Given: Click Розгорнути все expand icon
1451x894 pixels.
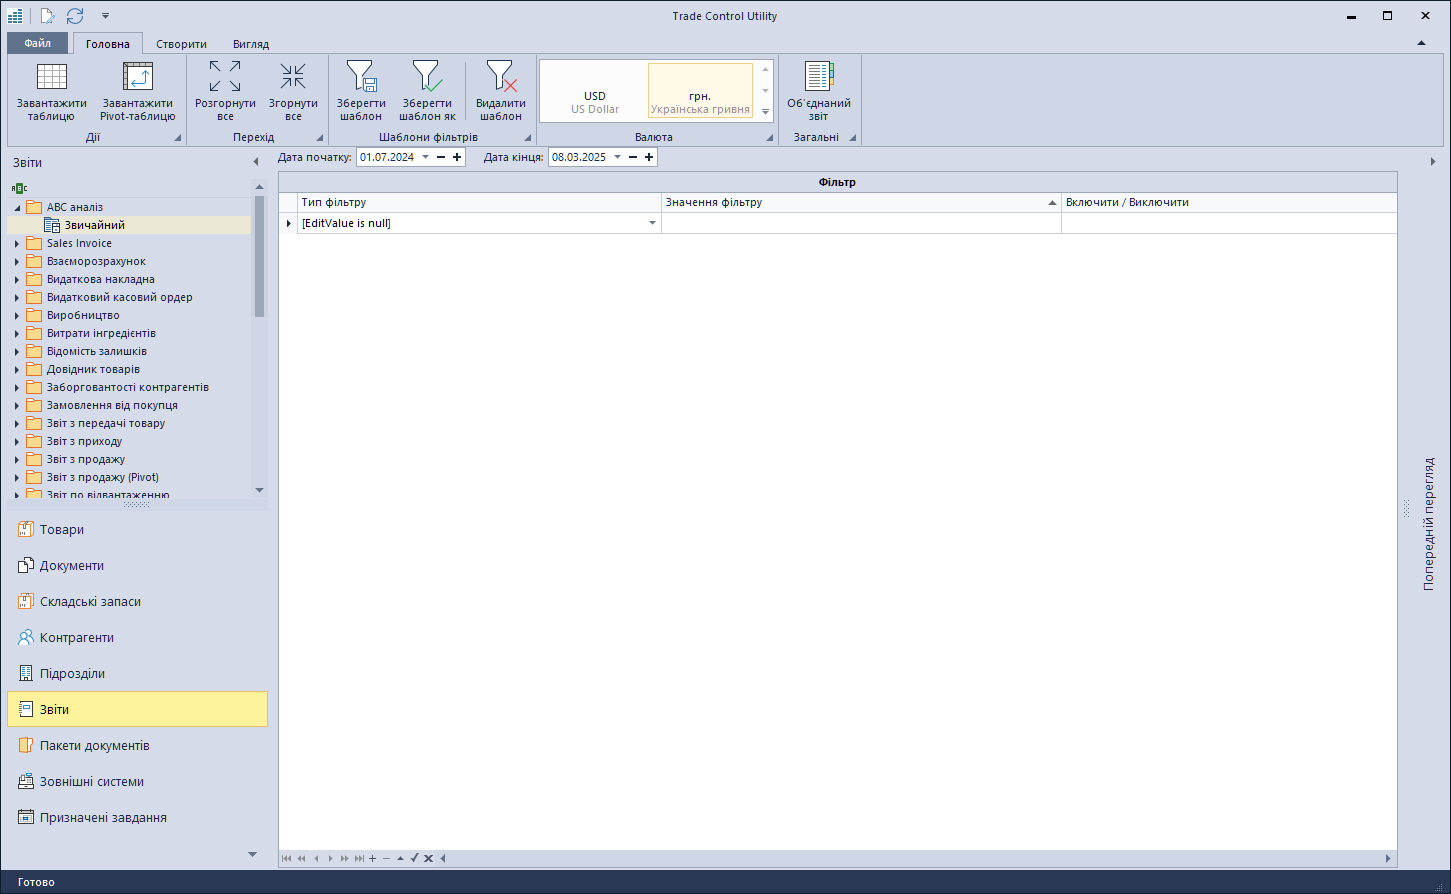Looking at the screenshot, I should tap(225, 77).
